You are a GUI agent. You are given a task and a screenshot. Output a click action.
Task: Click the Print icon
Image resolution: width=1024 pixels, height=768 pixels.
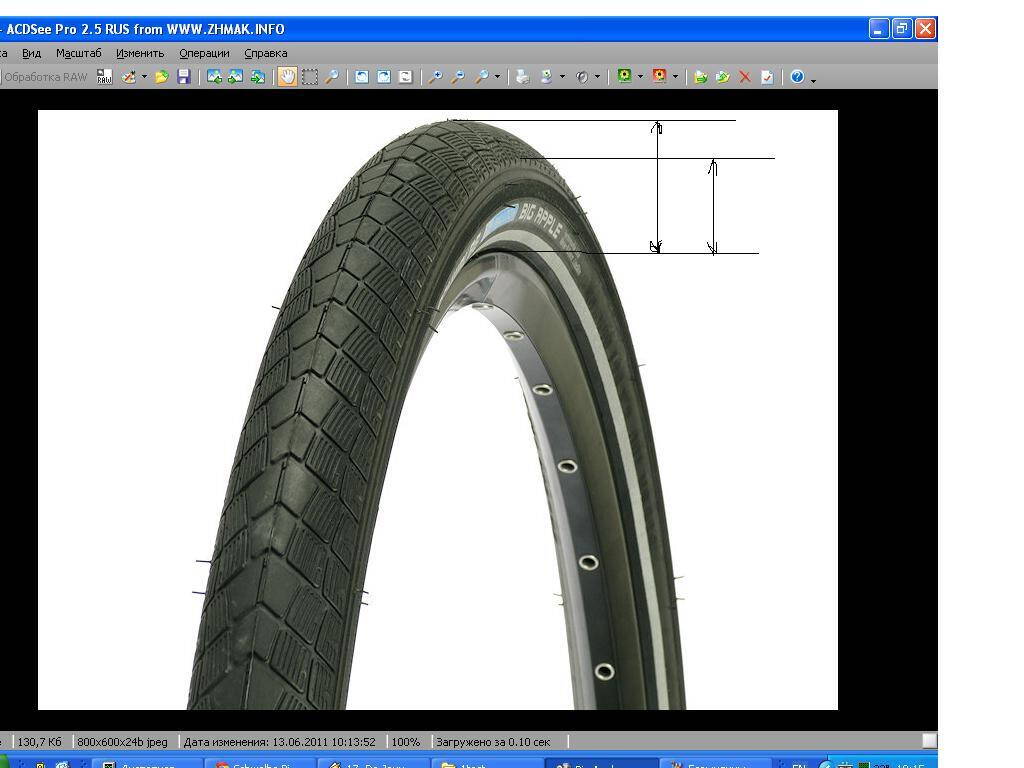point(522,77)
